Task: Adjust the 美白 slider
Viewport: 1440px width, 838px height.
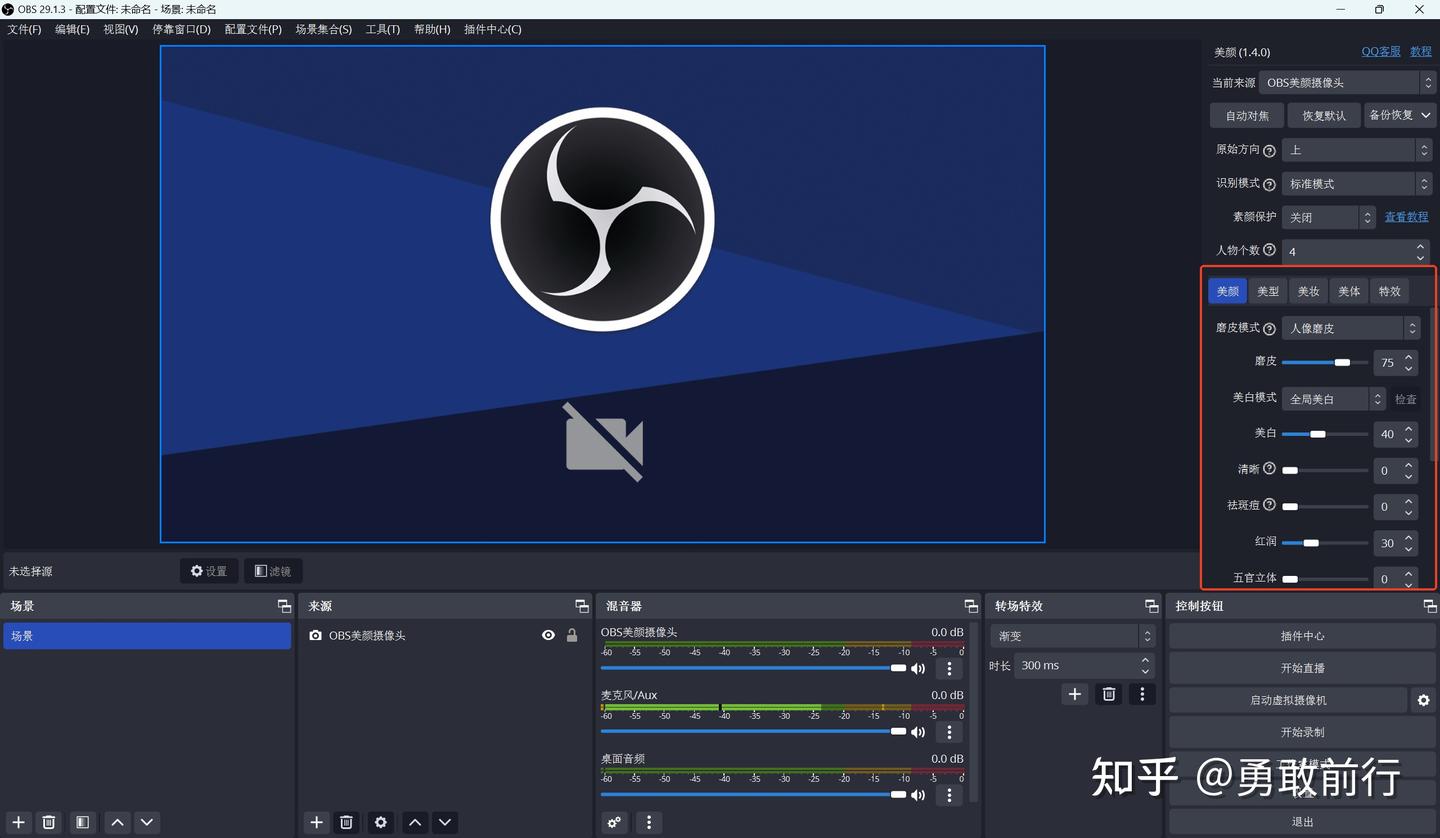Action: 1324,434
